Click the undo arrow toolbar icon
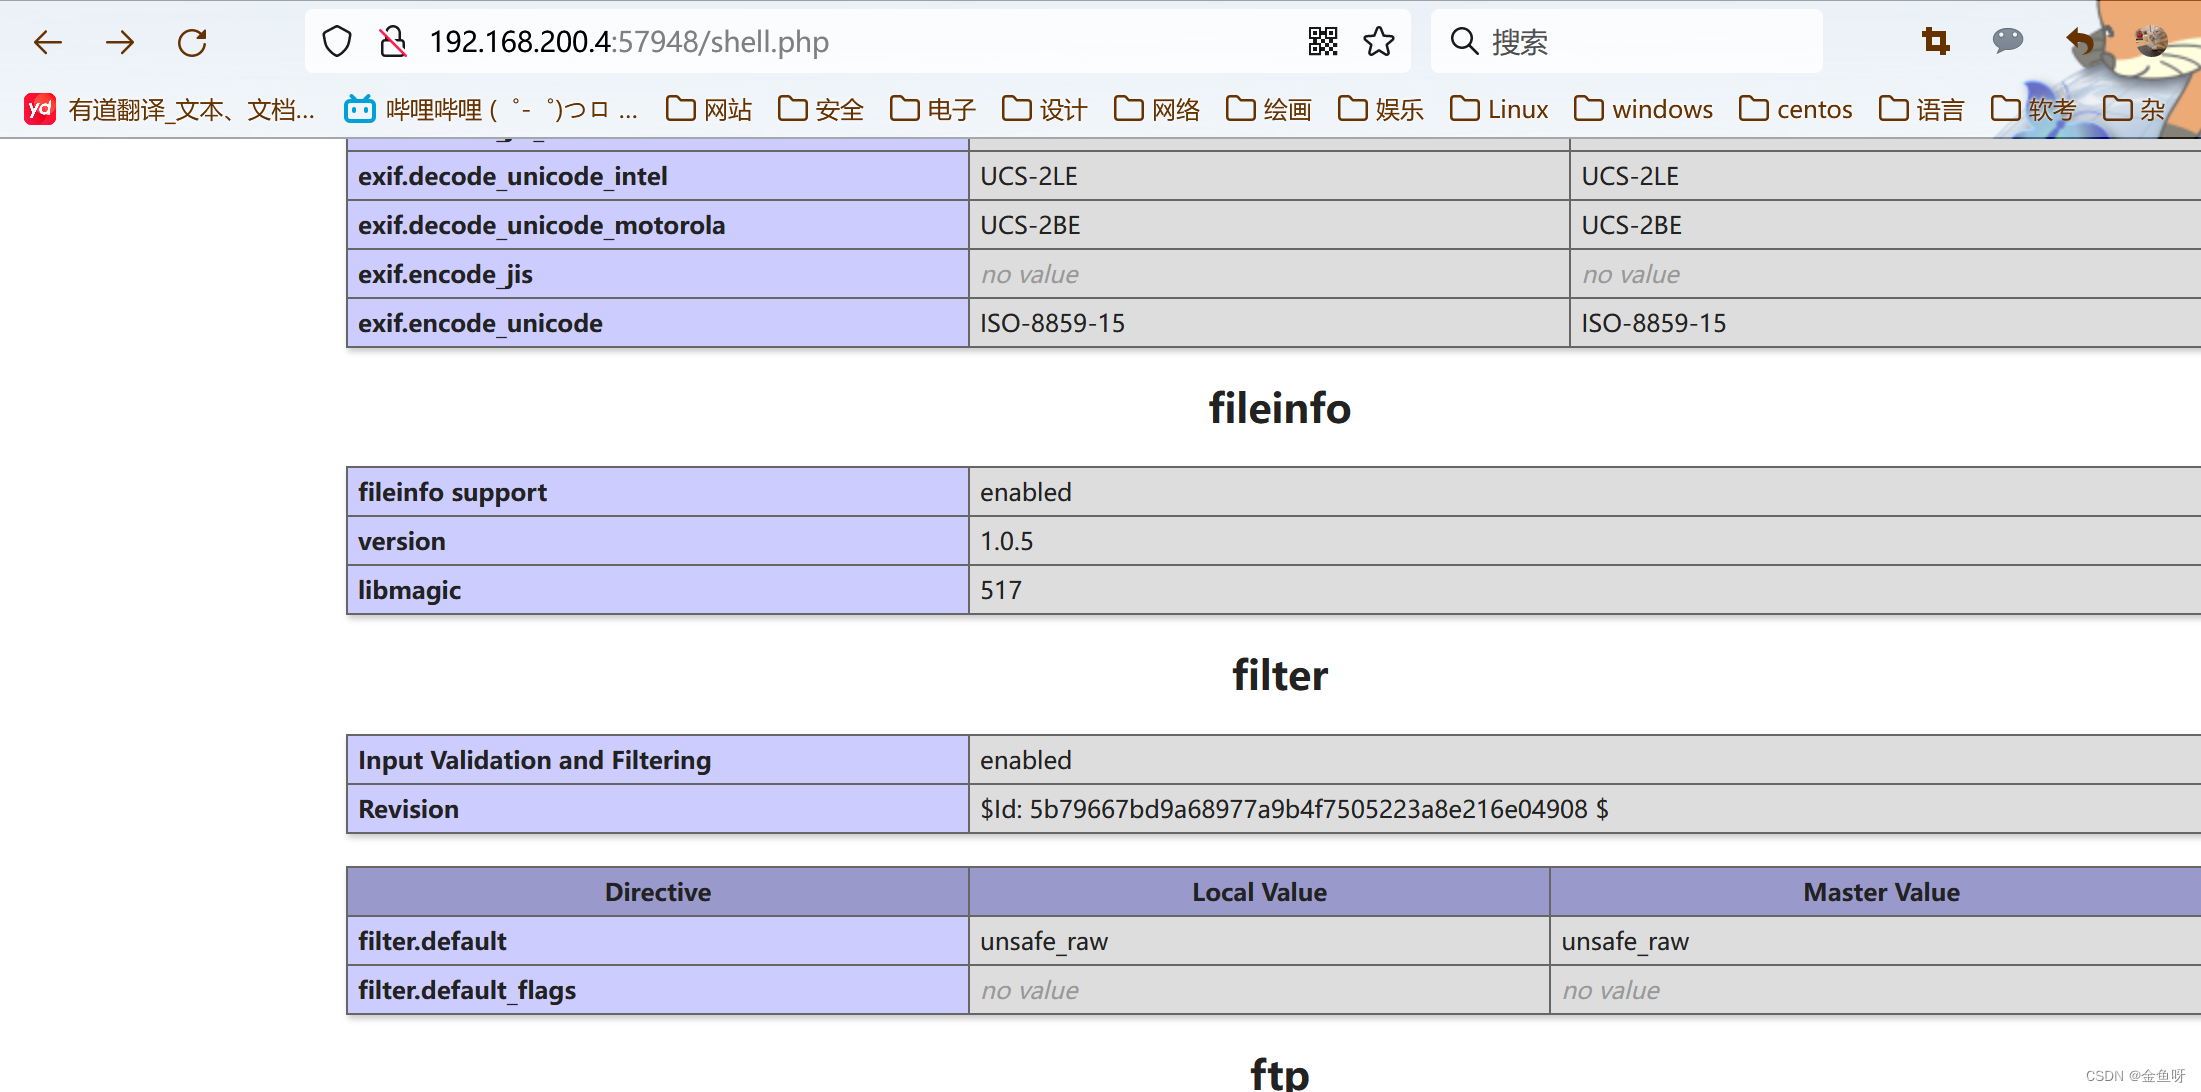Screen dimensions: 2201x1092 tap(2080, 41)
